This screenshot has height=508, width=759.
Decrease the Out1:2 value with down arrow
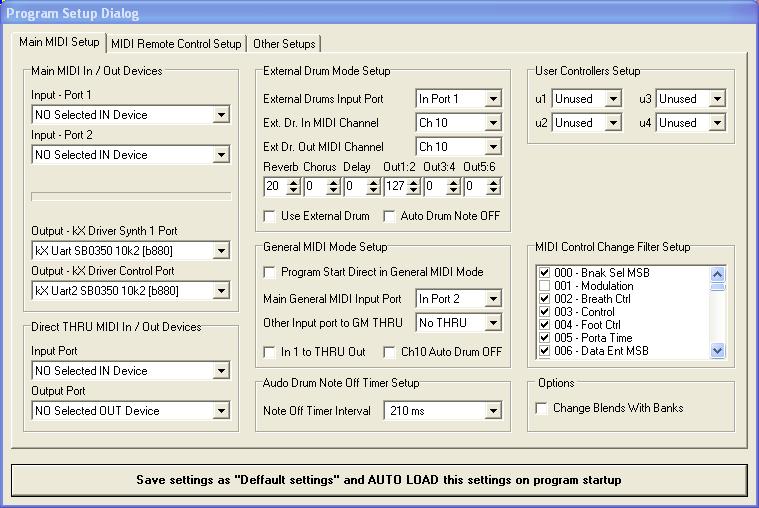coord(414,190)
